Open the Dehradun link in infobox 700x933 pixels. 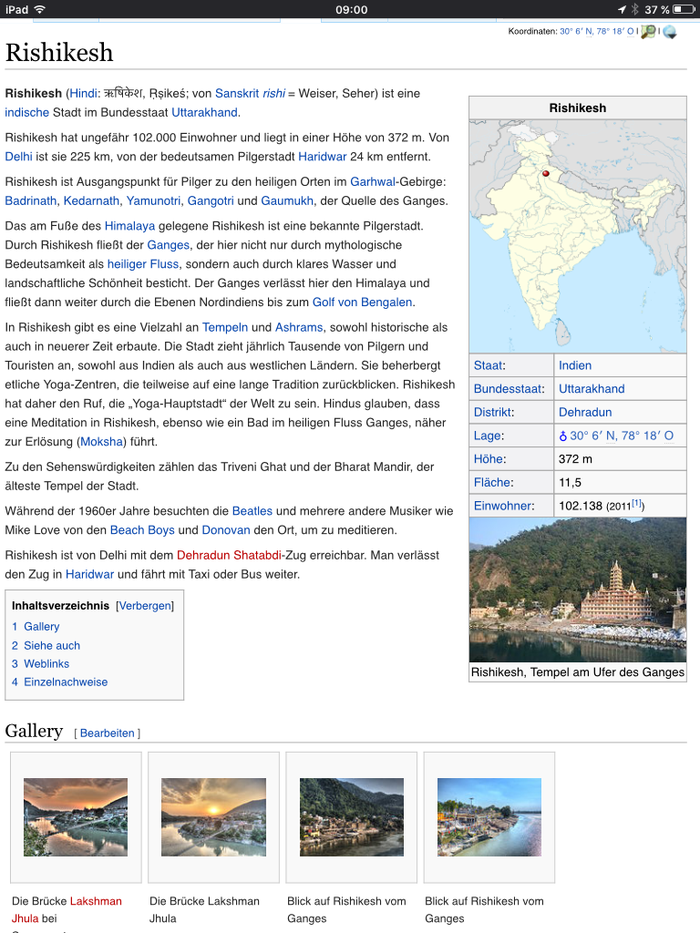[585, 412]
